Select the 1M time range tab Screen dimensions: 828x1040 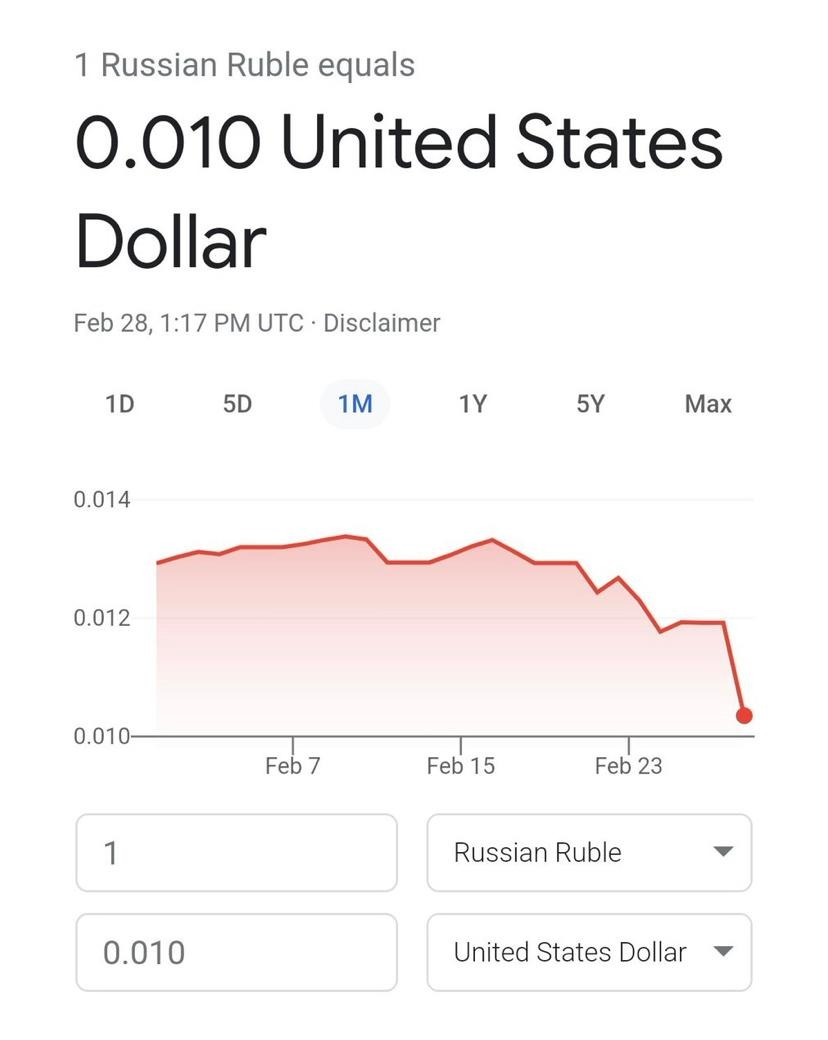click(x=355, y=404)
